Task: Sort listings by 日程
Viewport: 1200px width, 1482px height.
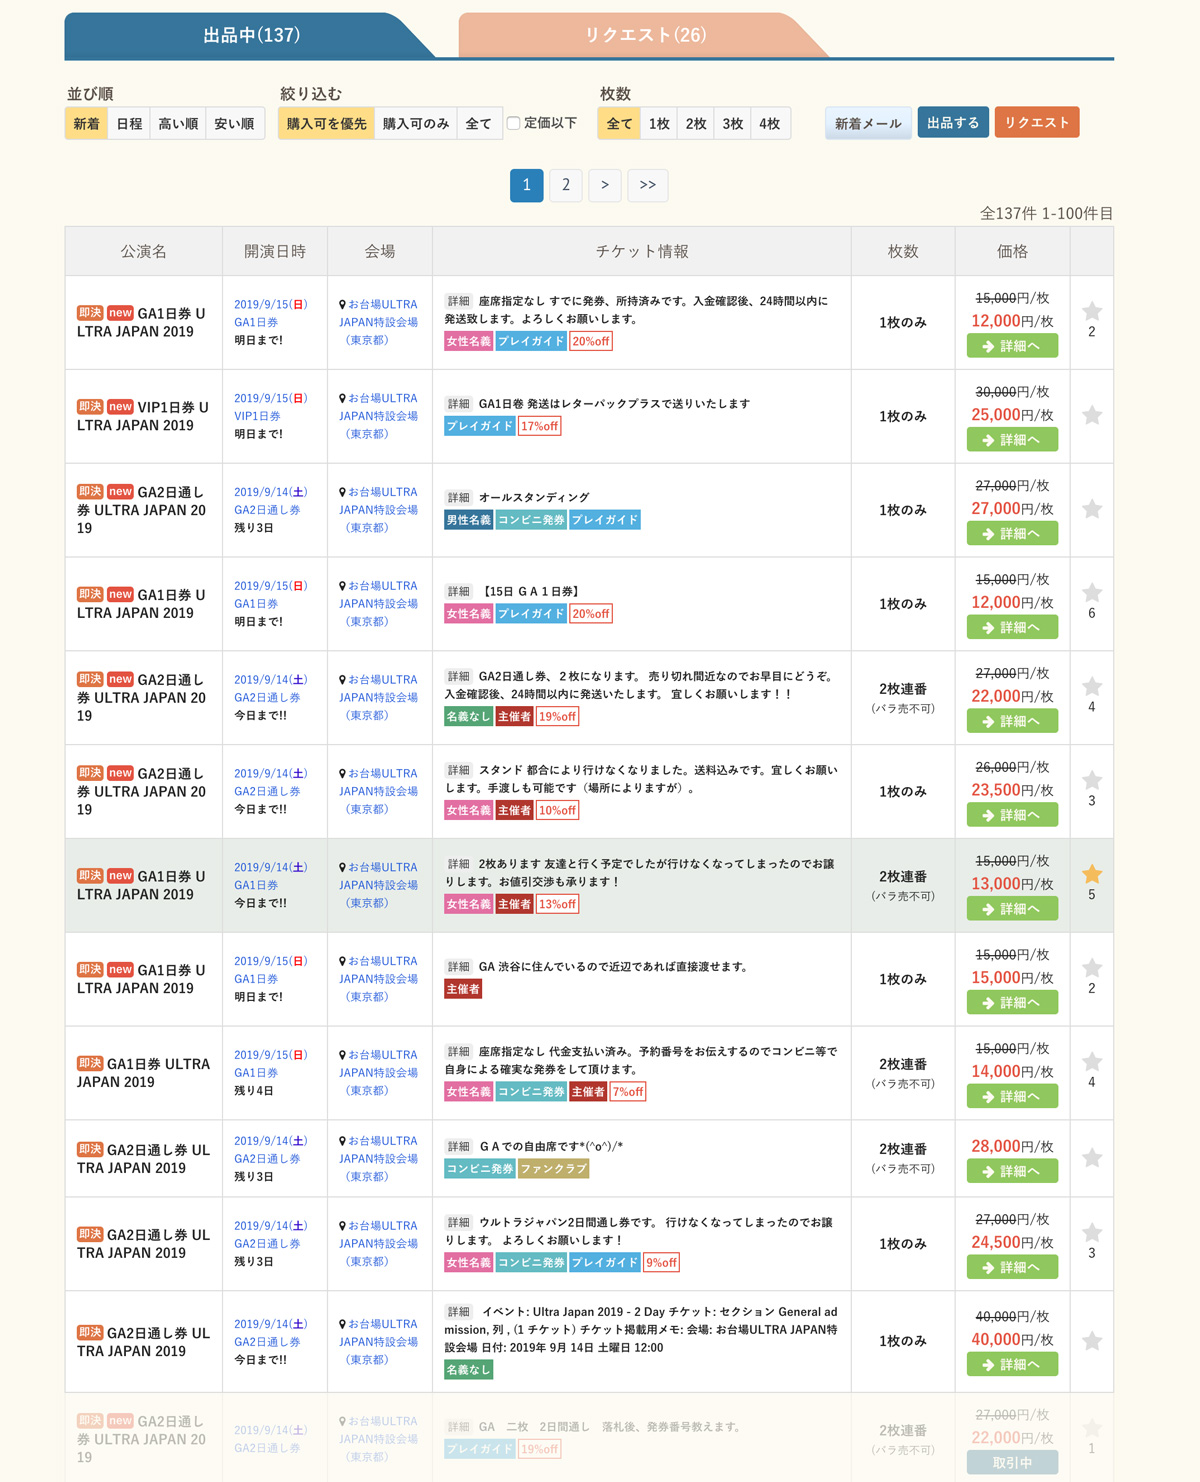Action: pyautogui.click(x=129, y=123)
